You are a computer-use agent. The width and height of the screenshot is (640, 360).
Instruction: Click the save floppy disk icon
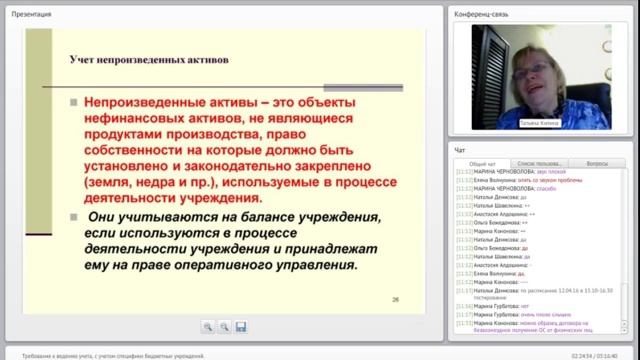(x=241, y=327)
